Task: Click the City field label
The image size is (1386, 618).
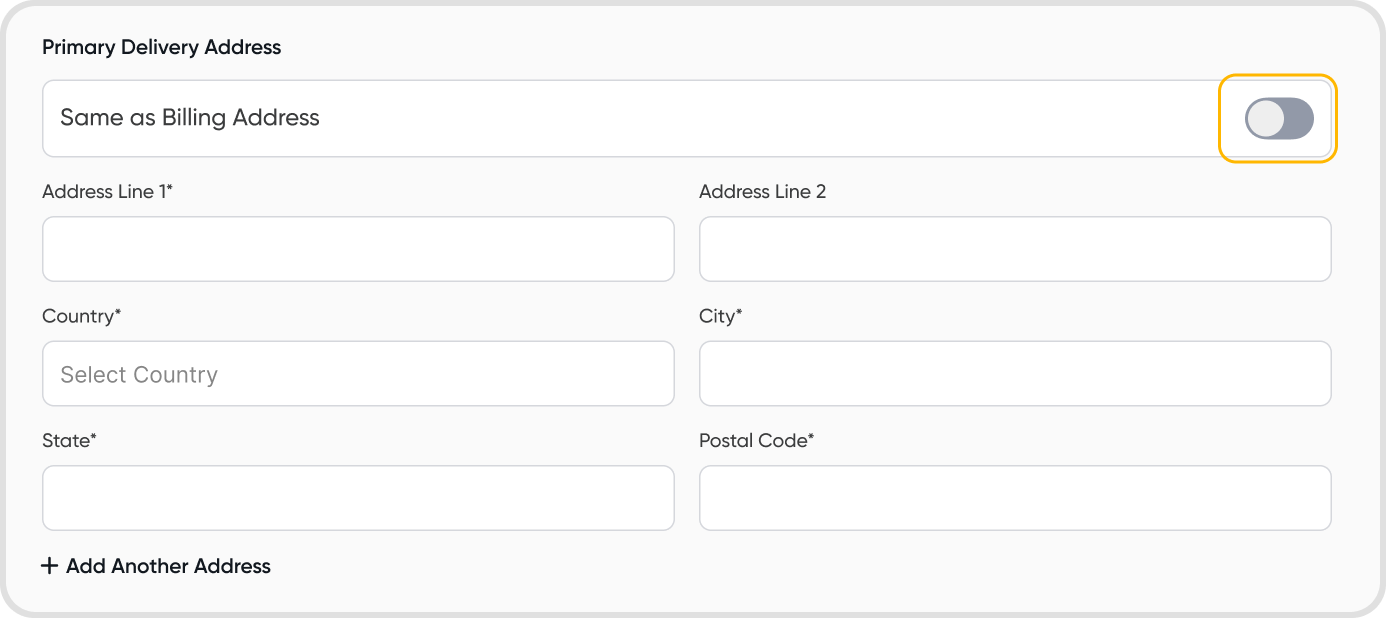Action: tap(720, 316)
